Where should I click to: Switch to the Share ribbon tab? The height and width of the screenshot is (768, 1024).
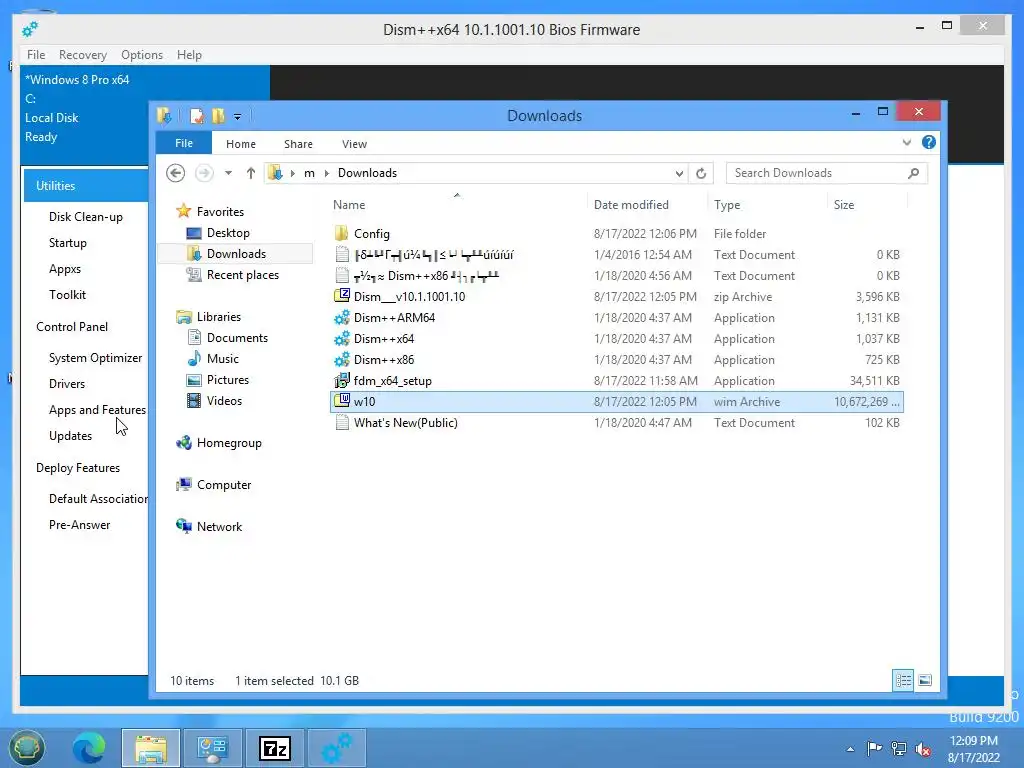click(298, 144)
